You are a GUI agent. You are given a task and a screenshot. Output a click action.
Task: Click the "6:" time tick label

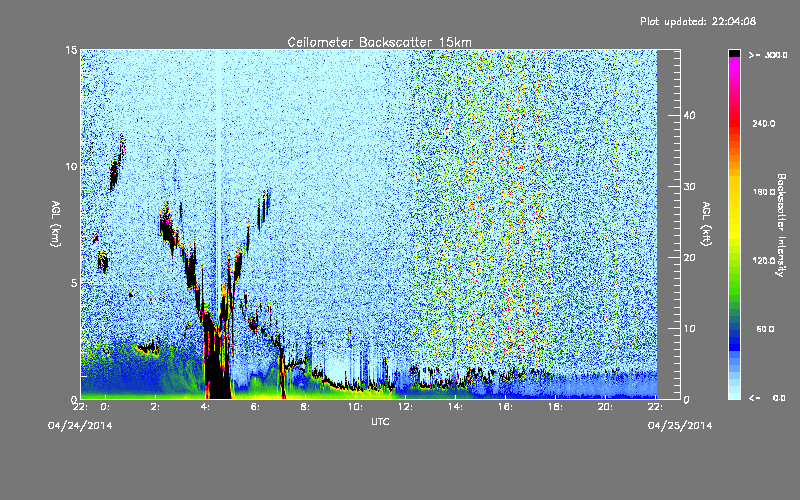click(255, 407)
